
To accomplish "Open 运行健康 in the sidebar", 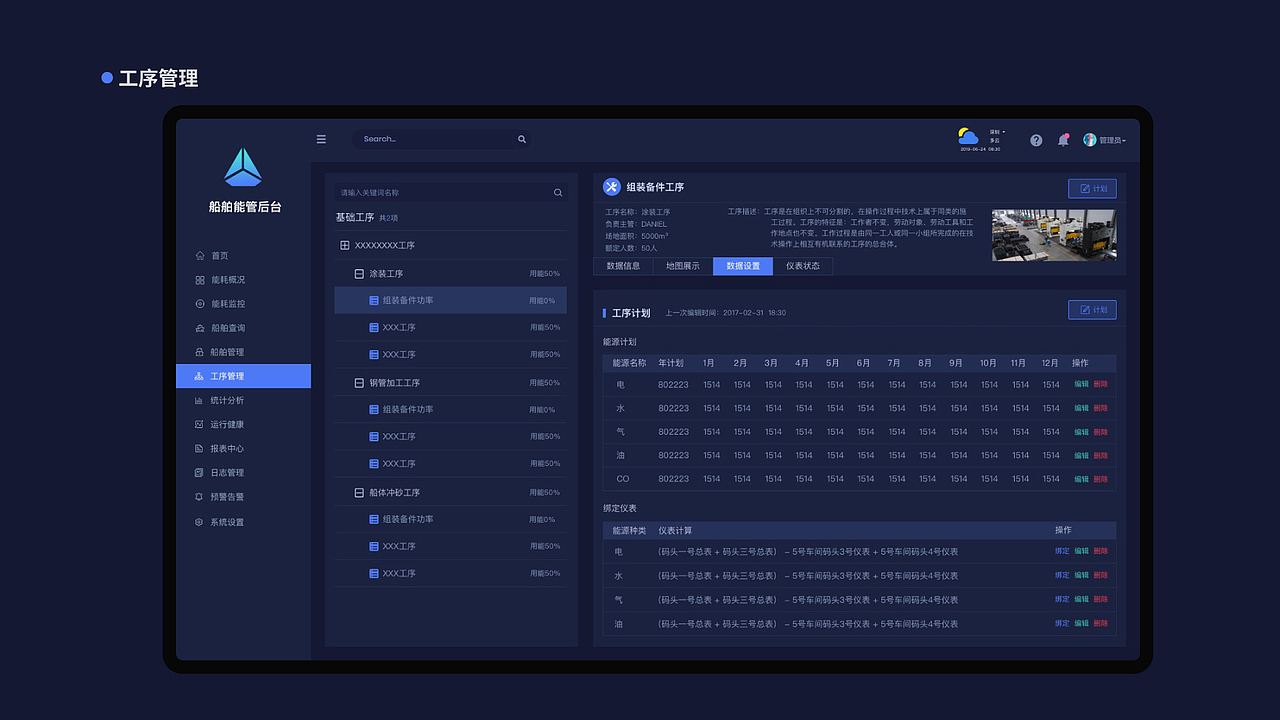I will pyautogui.click(x=220, y=424).
